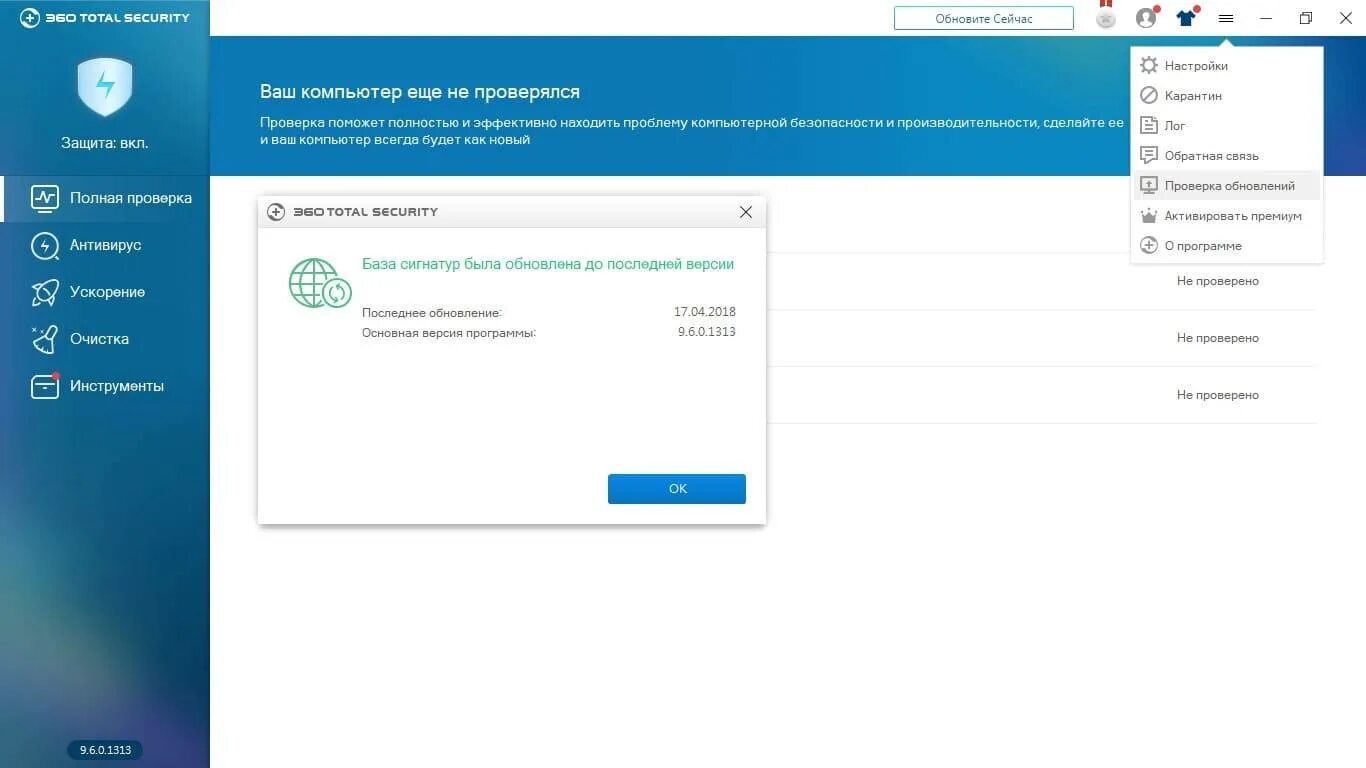Screen dimensions: 1366x768
Task: Click the version value 9.6.0.1313 in dialog
Action: click(706, 332)
